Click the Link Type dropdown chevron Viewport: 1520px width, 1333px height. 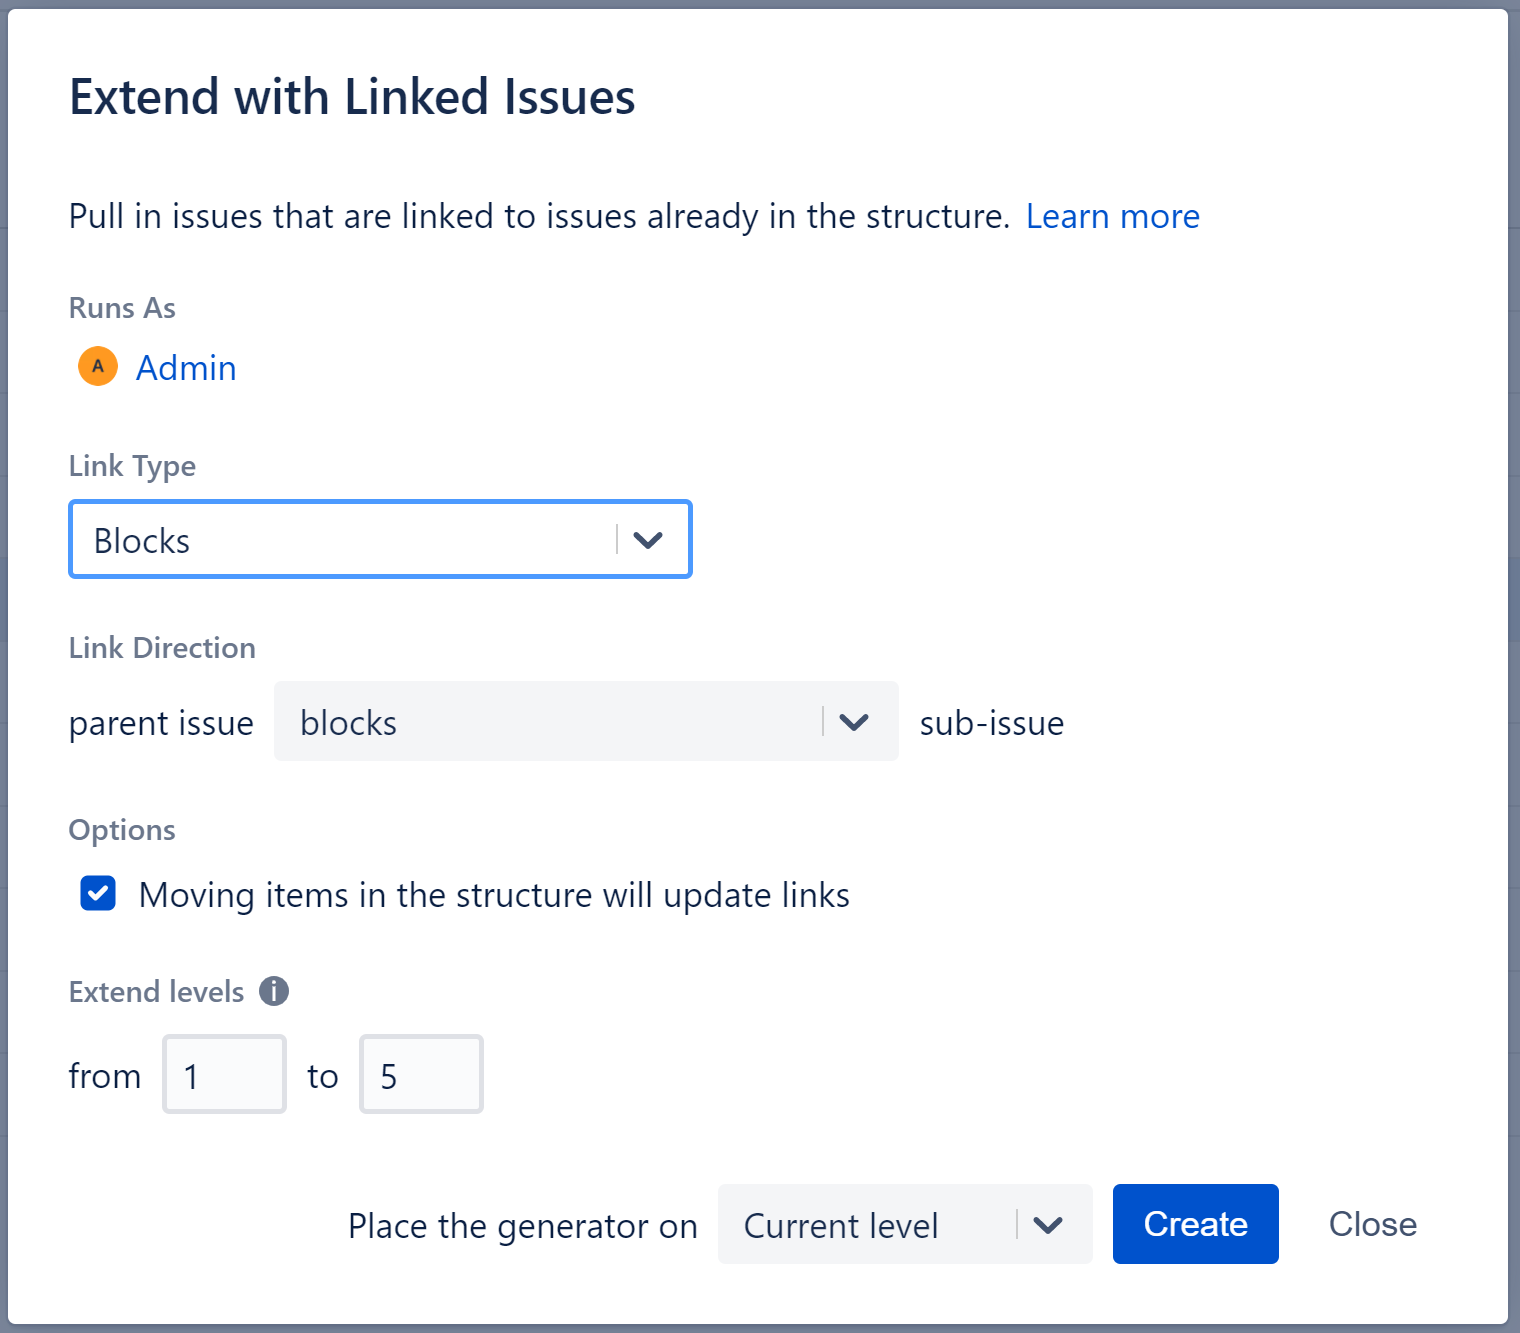[647, 539]
